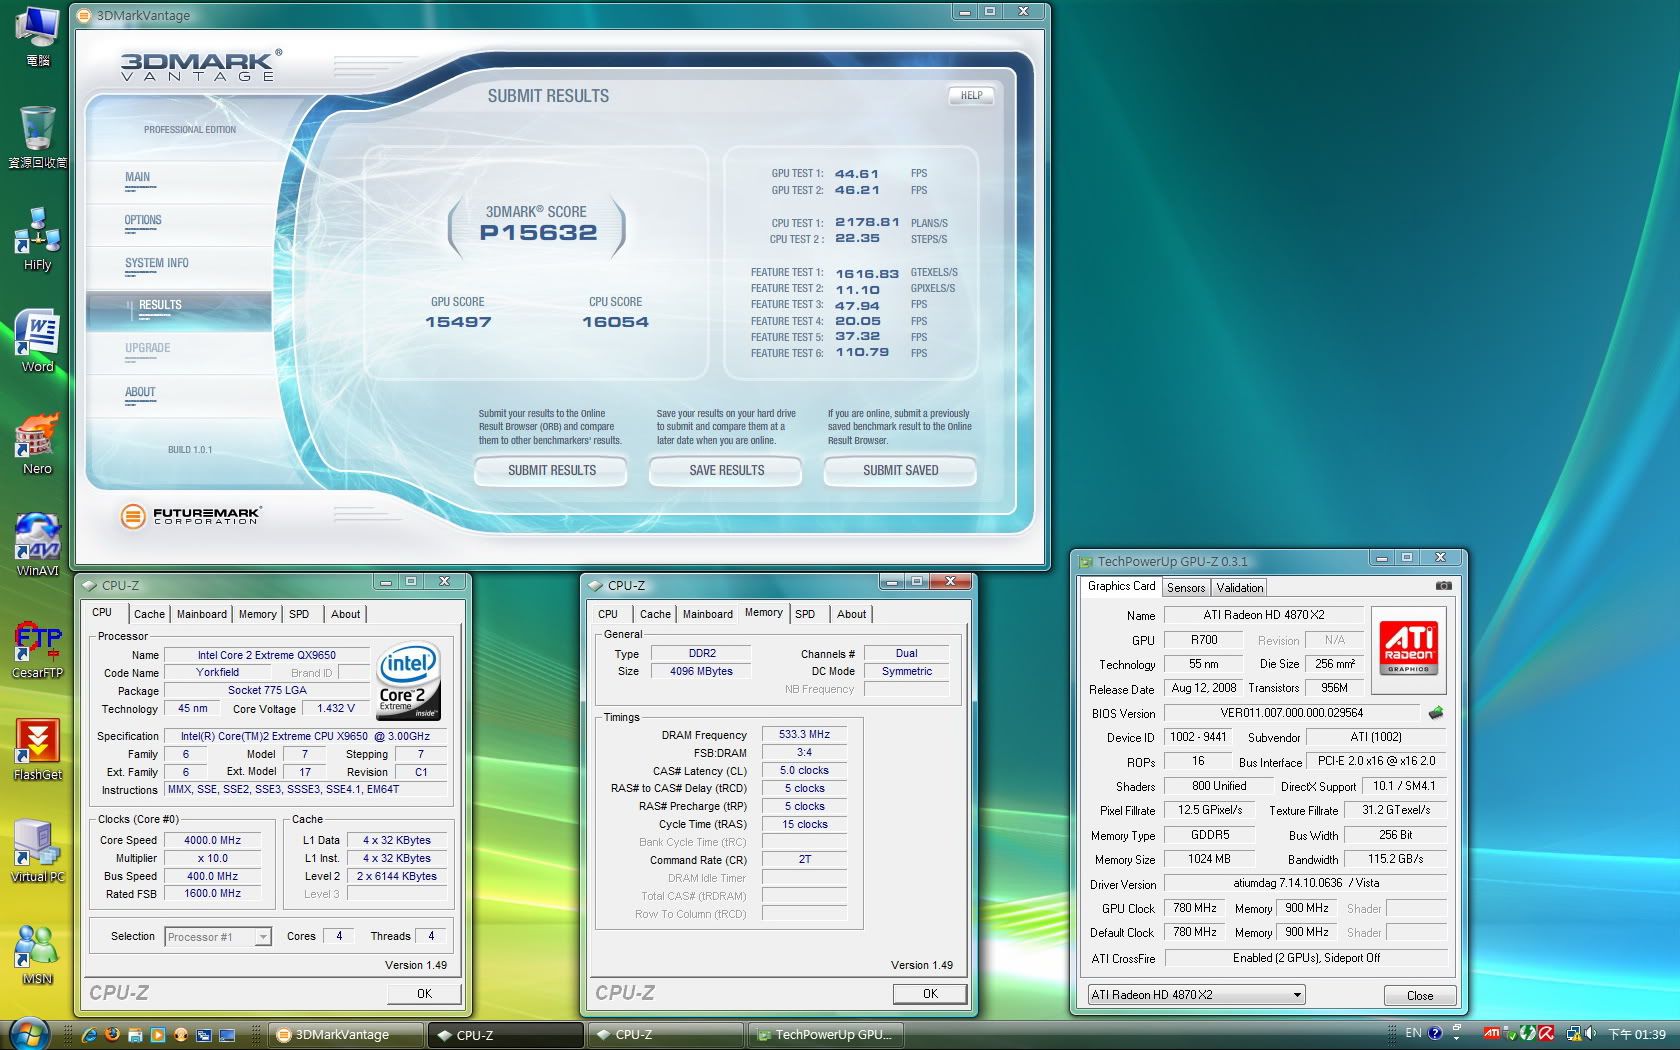Click the Intel Core 2 Extreme logo
Image resolution: width=1680 pixels, height=1050 pixels.
click(408, 682)
